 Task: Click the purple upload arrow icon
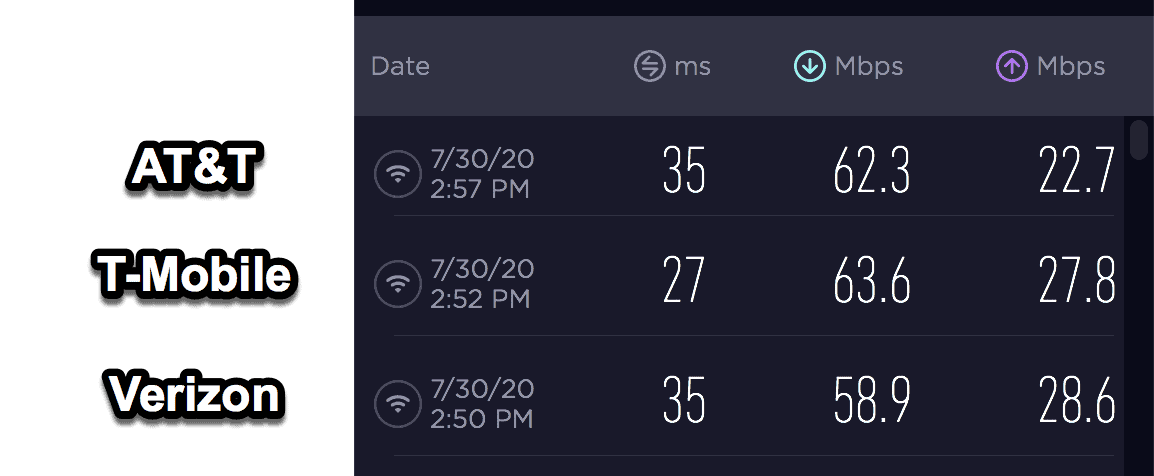click(1011, 66)
